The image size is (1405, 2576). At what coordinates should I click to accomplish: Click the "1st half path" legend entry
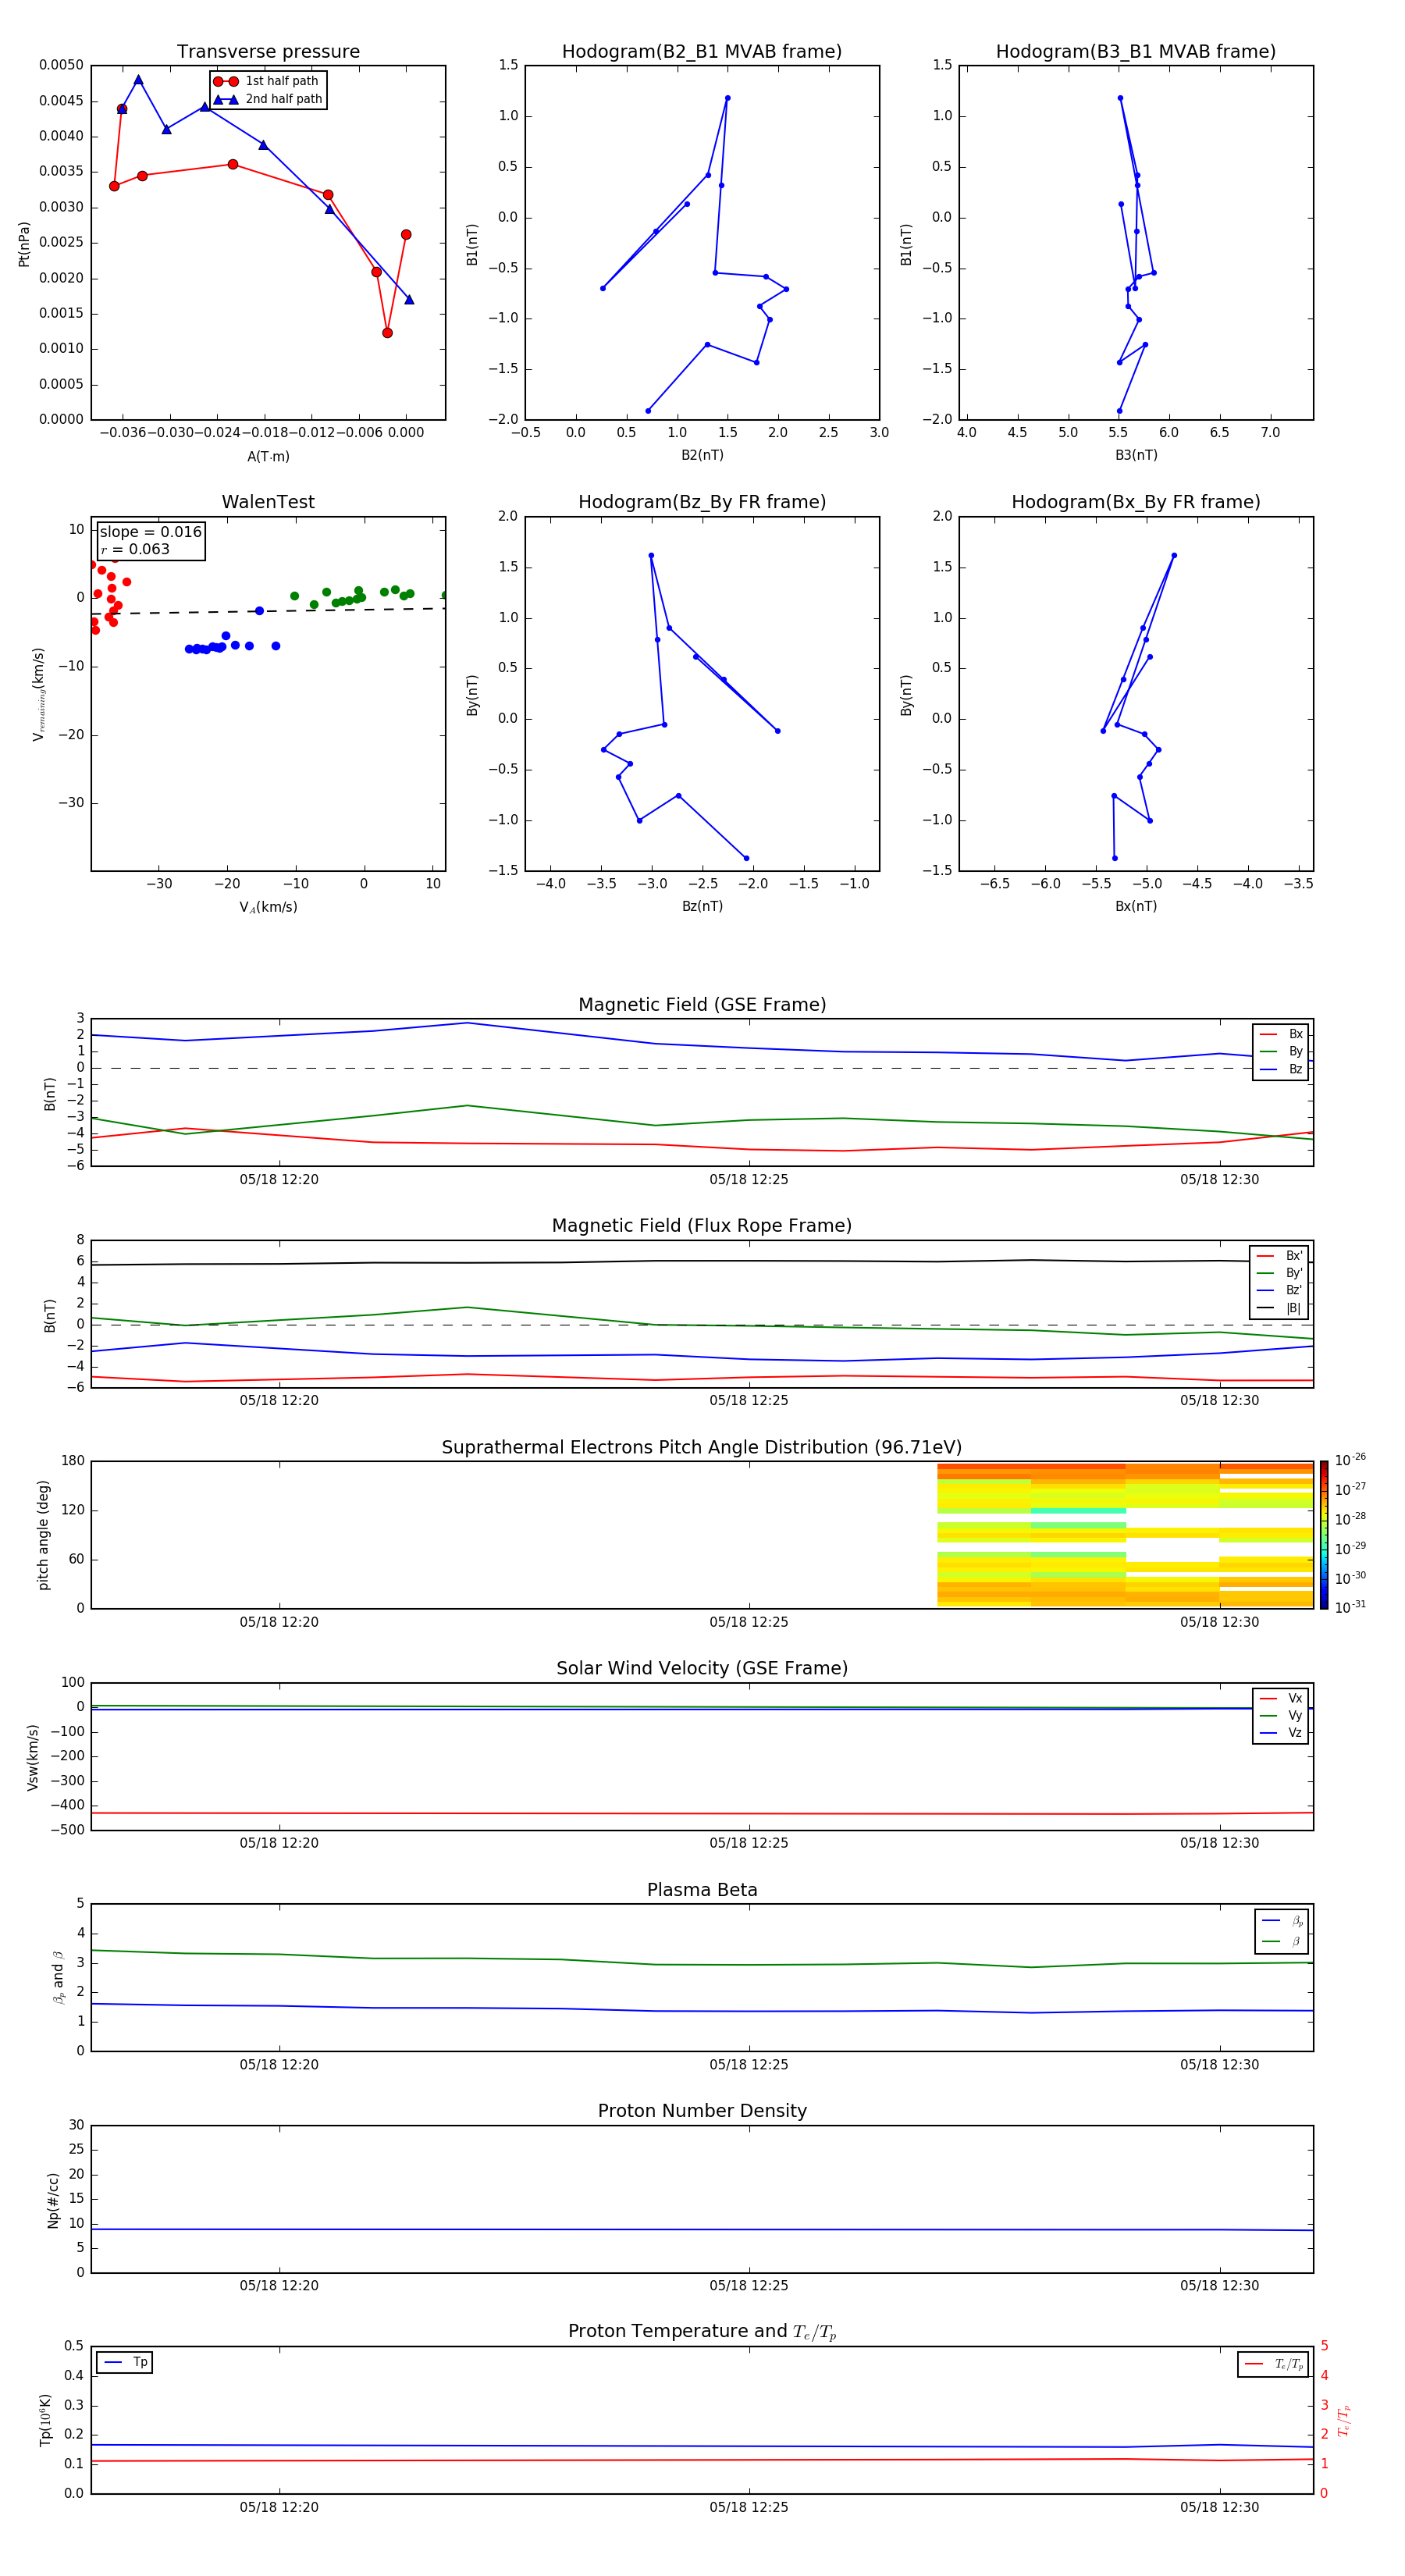pyautogui.click(x=267, y=81)
